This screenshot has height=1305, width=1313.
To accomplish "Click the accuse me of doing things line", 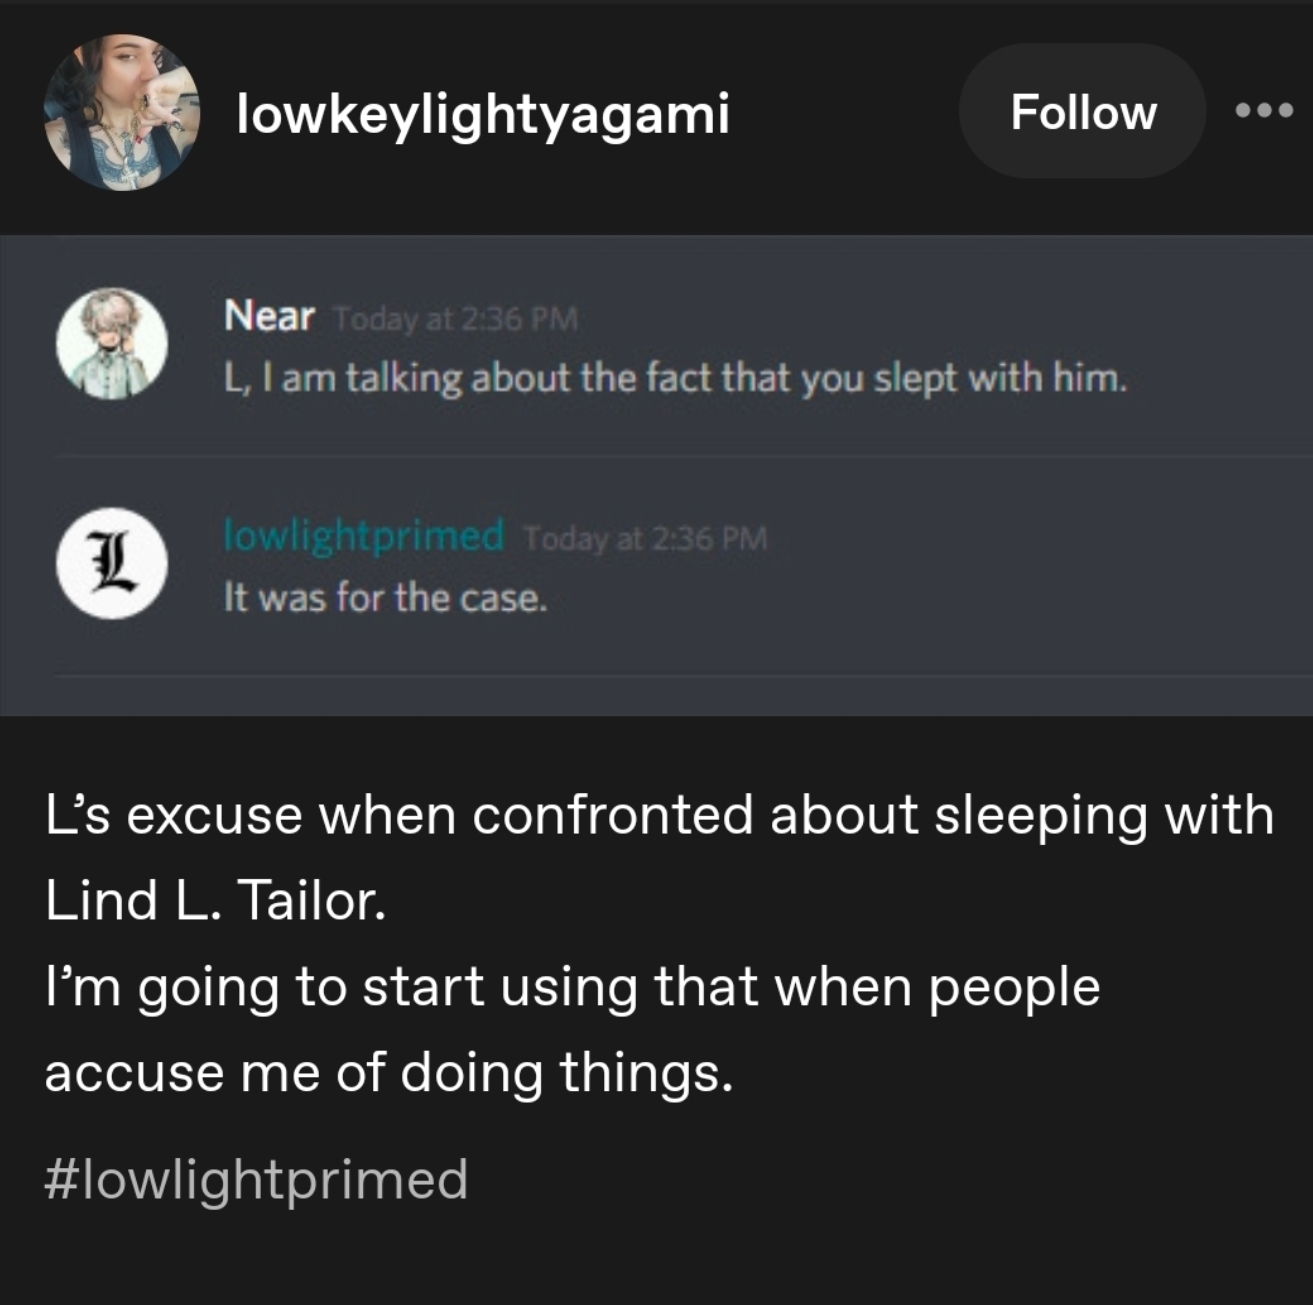I will pyautogui.click(x=389, y=1074).
